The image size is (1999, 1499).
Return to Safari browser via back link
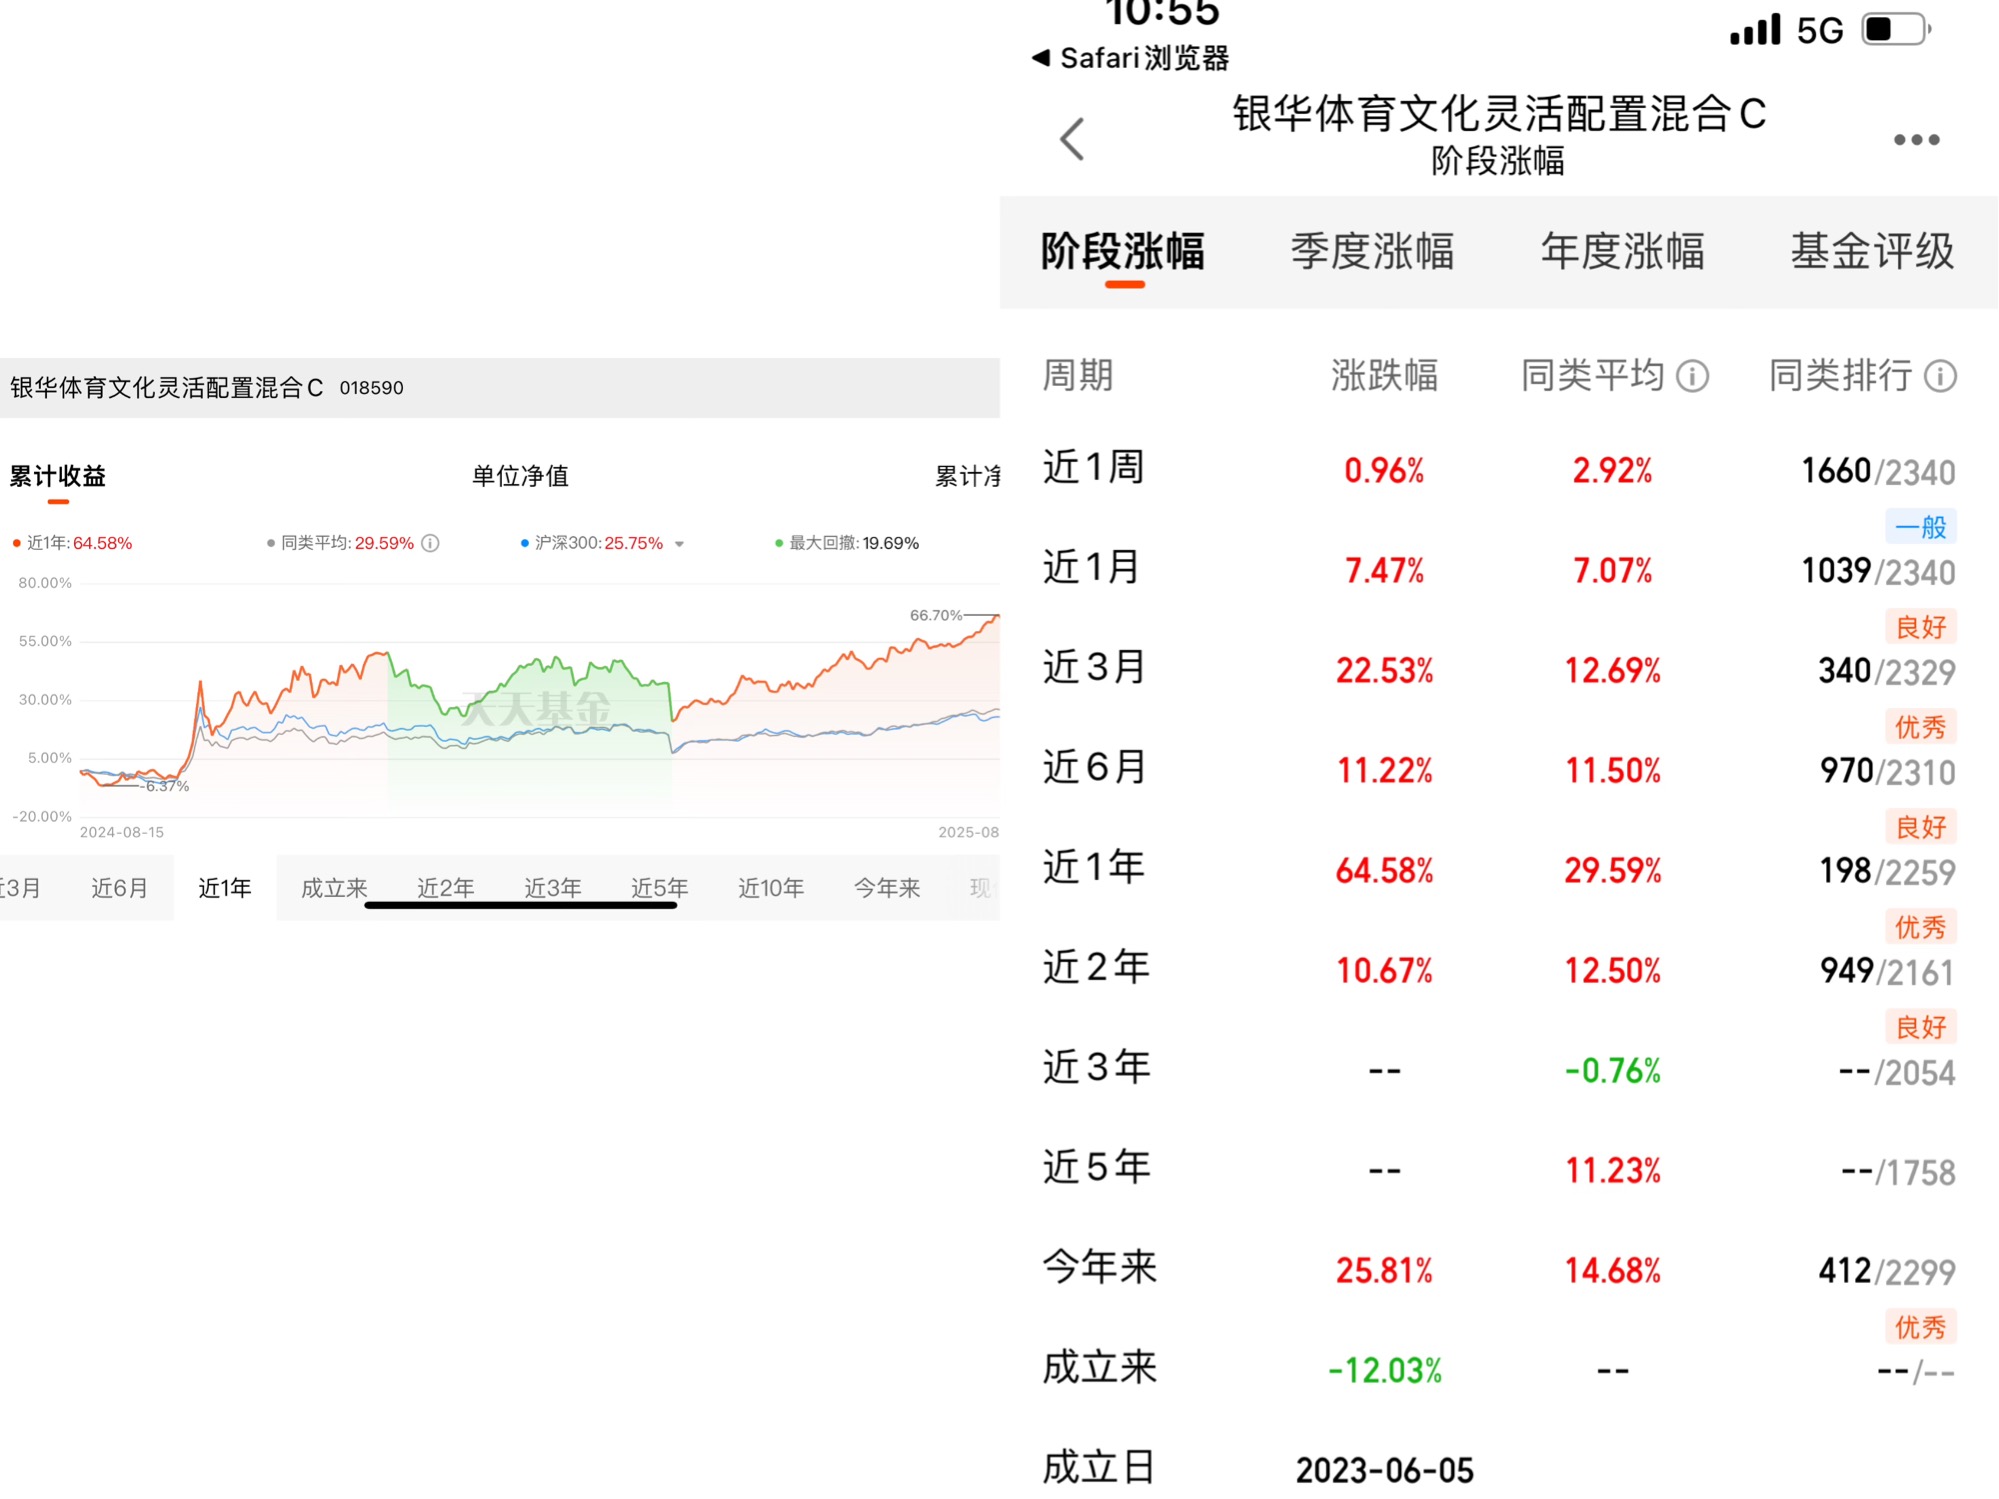point(1130,58)
